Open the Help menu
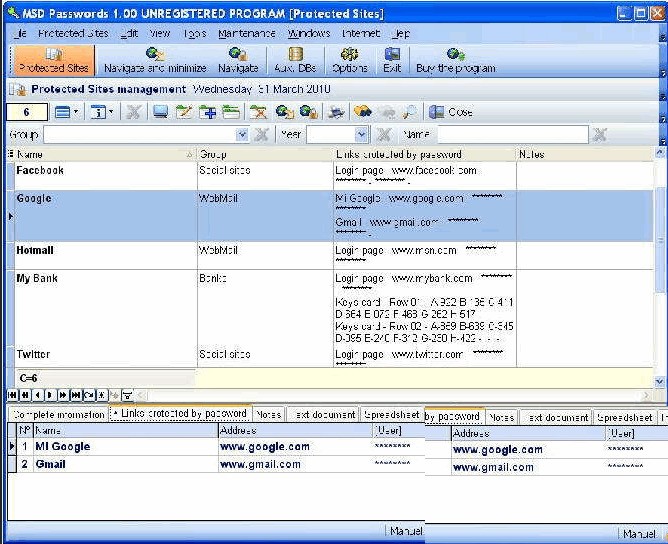Screen dimensions: 668x544 coord(401,34)
